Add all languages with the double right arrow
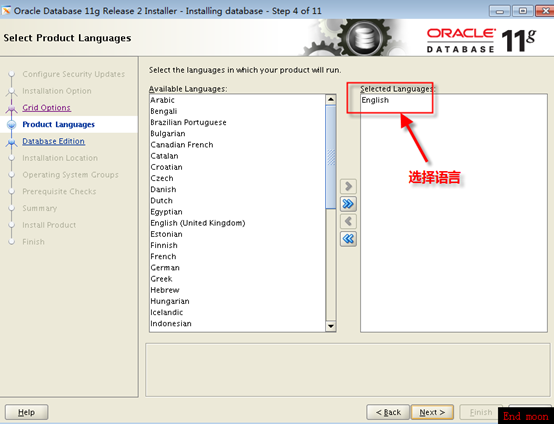Viewport: 554px width, 424px height. tap(348, 204)
